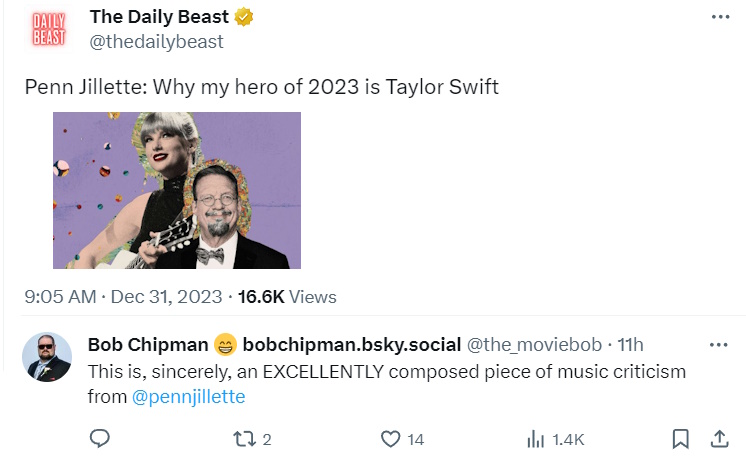746x461 pixels.
Task: Like Bob Chipman's reply
Action: pos(392,438)
